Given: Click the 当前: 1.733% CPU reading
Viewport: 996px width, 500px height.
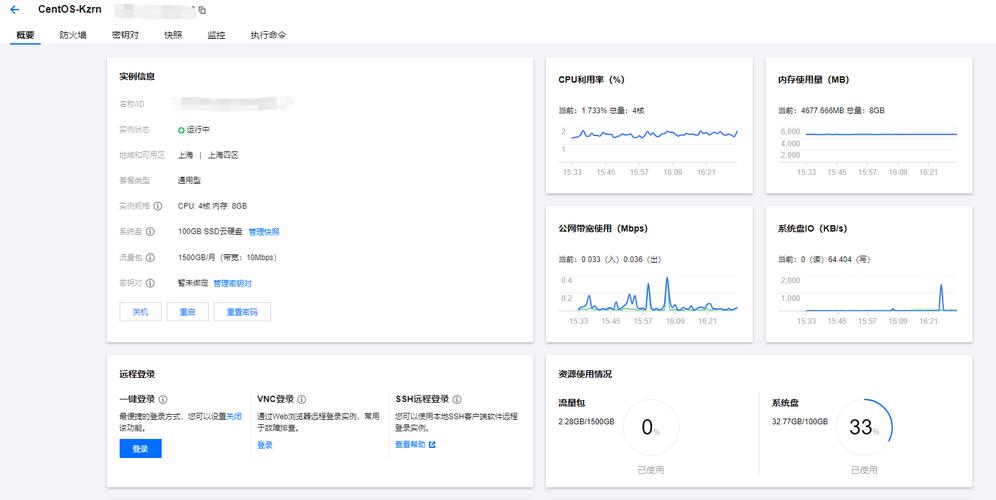Looking at the screenshot, I should (x=582, y=111).
